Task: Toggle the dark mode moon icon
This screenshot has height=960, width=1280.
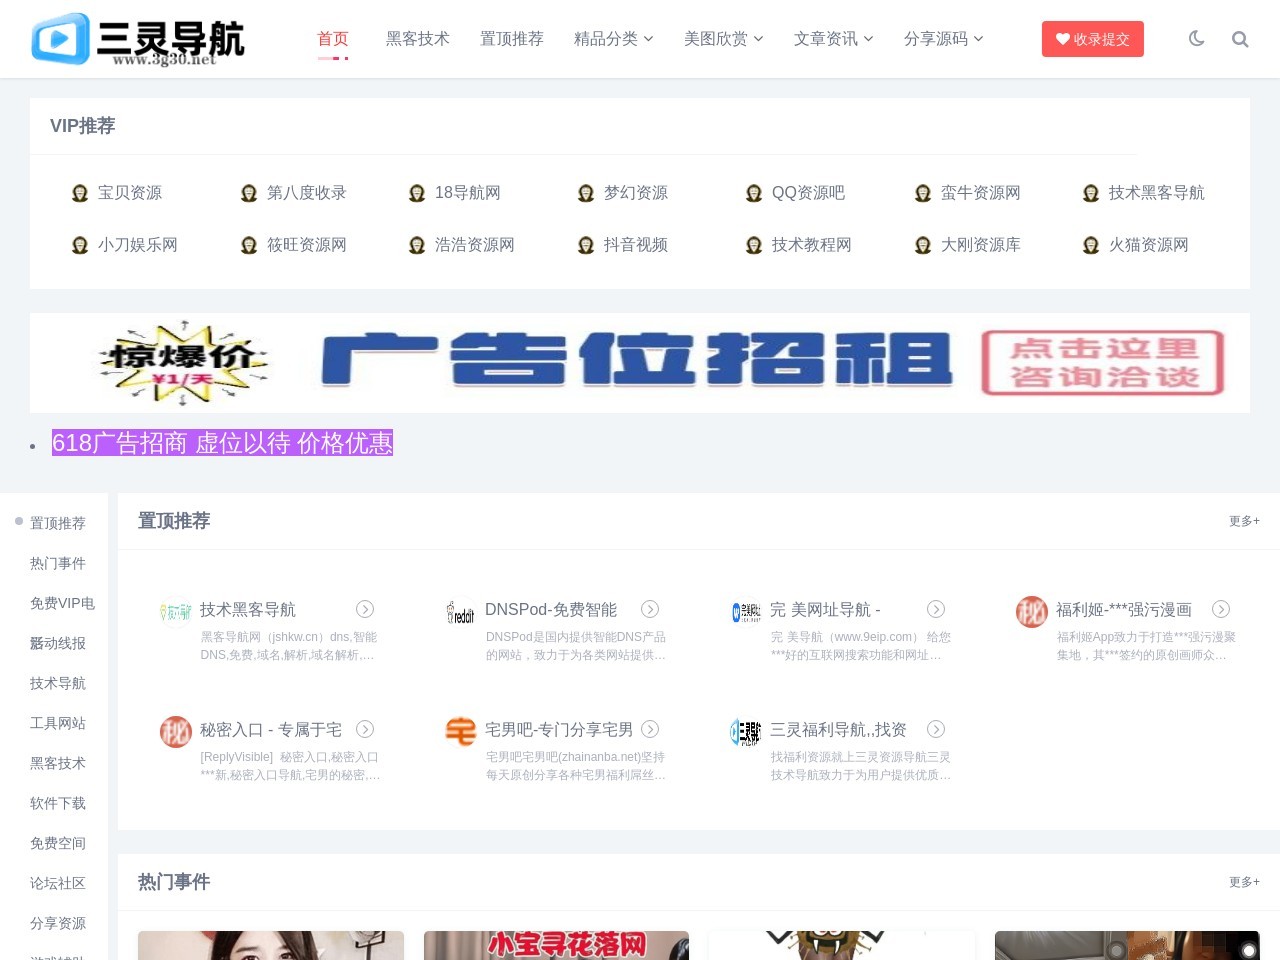Action: [x=1196, y=38]
